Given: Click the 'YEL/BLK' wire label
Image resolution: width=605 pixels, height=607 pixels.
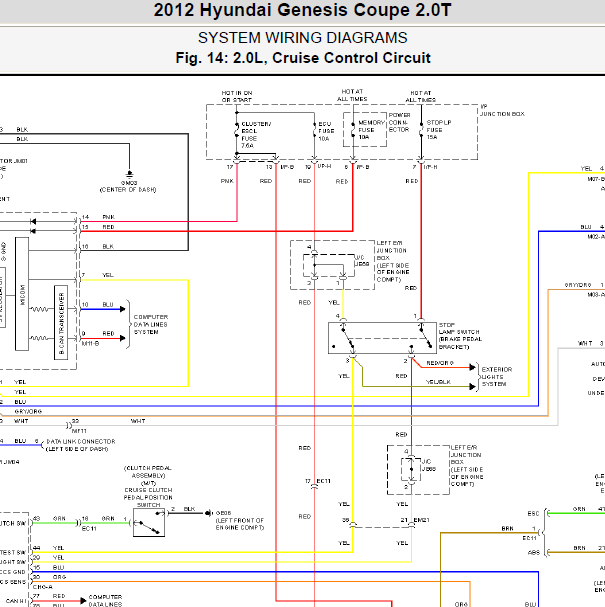Looking at the screenshot, I should (x=438, y=382).
